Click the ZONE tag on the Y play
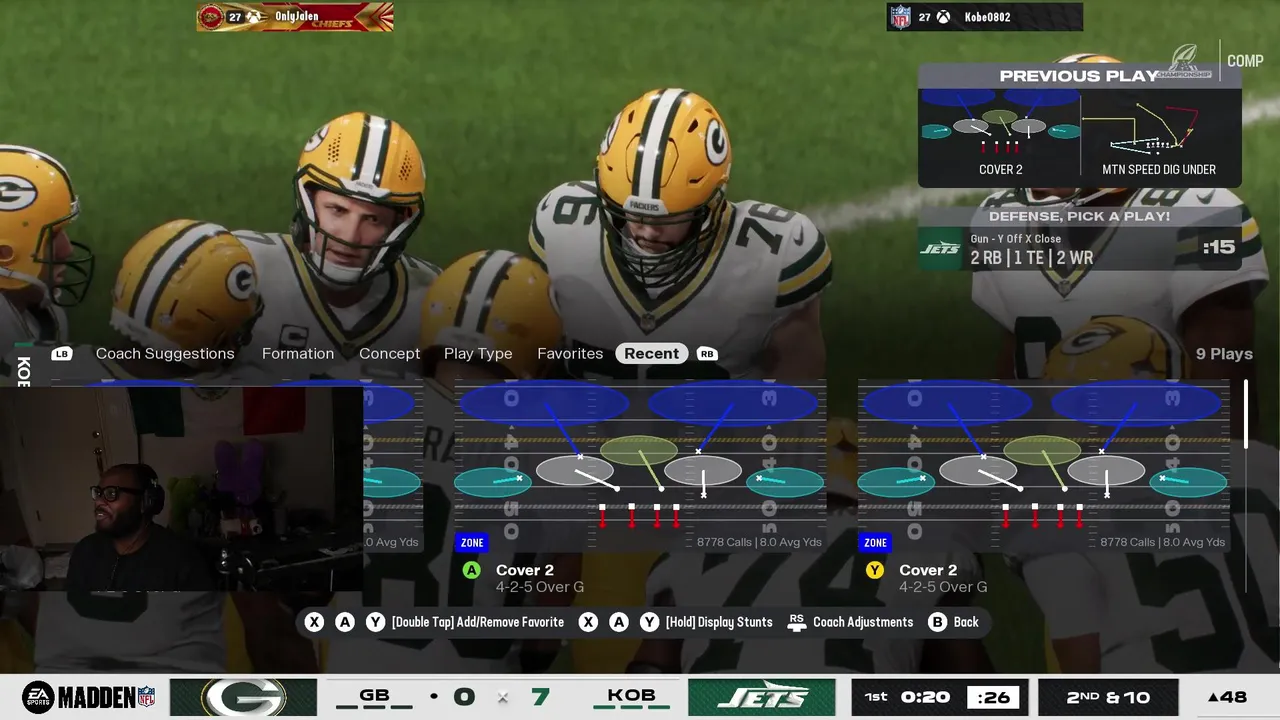This screenshot has width=1280, height=720. coord(875,542)
